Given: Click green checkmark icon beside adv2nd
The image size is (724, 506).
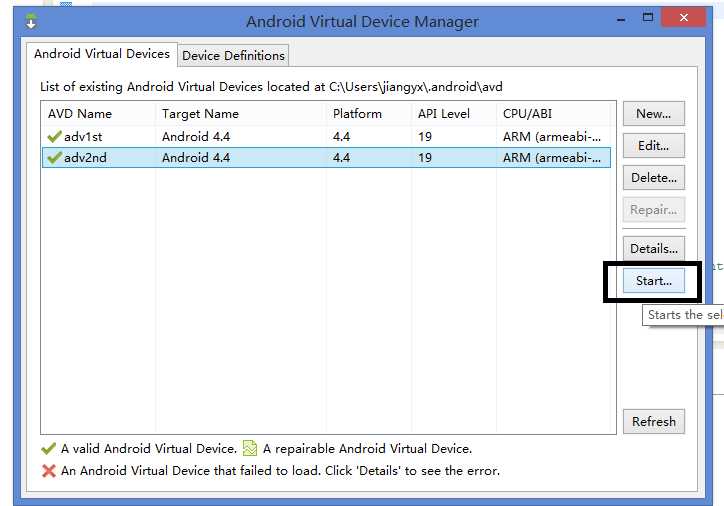Looking at the screenshot, I should pos(54,157).
